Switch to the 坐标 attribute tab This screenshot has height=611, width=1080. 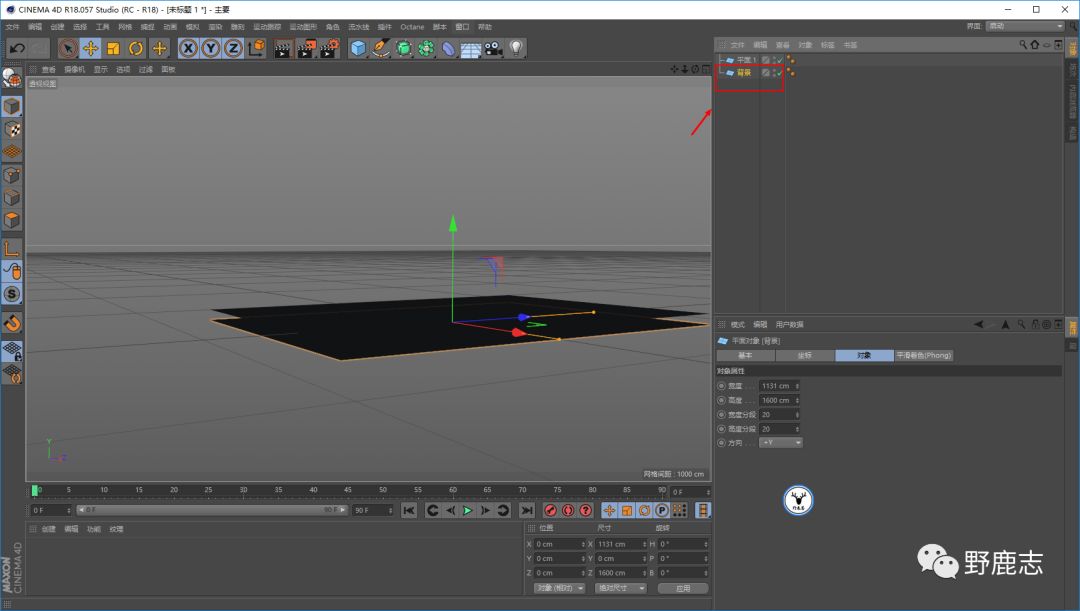(x=805, y=355)
